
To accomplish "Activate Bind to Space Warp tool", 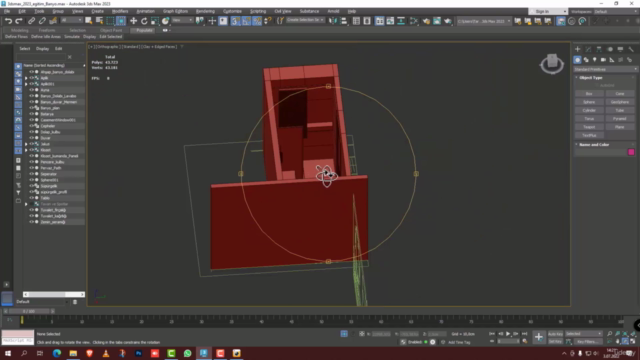I will tap(53, 21).
